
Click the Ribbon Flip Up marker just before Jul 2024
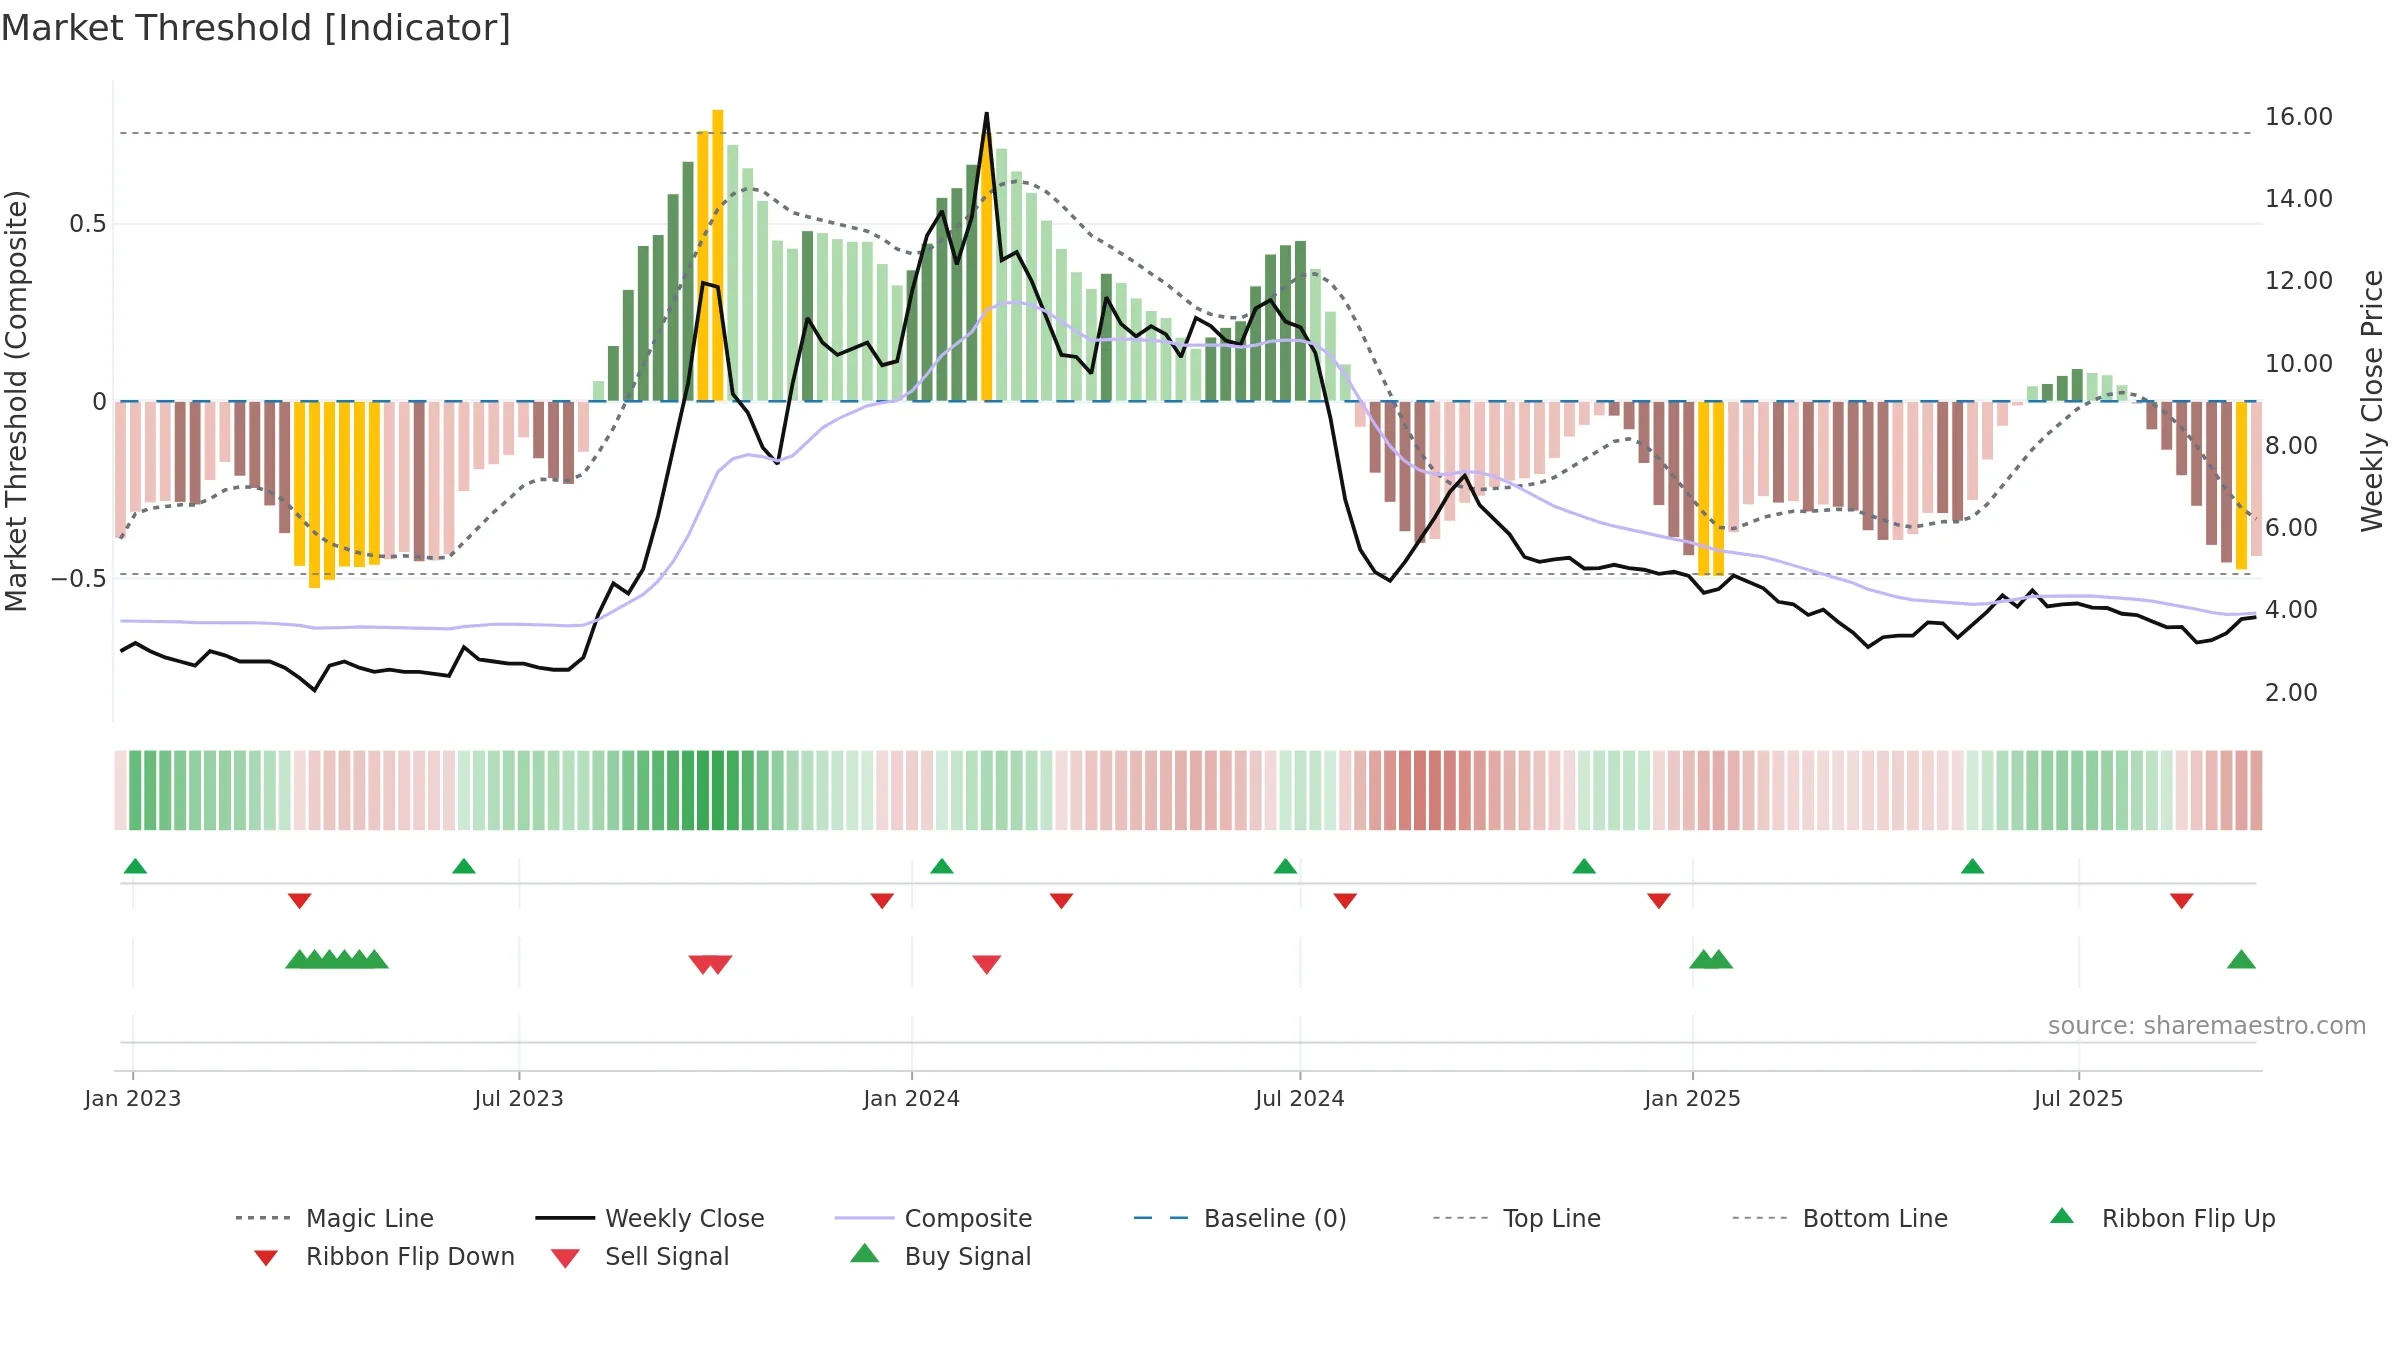coord(1286,866)
